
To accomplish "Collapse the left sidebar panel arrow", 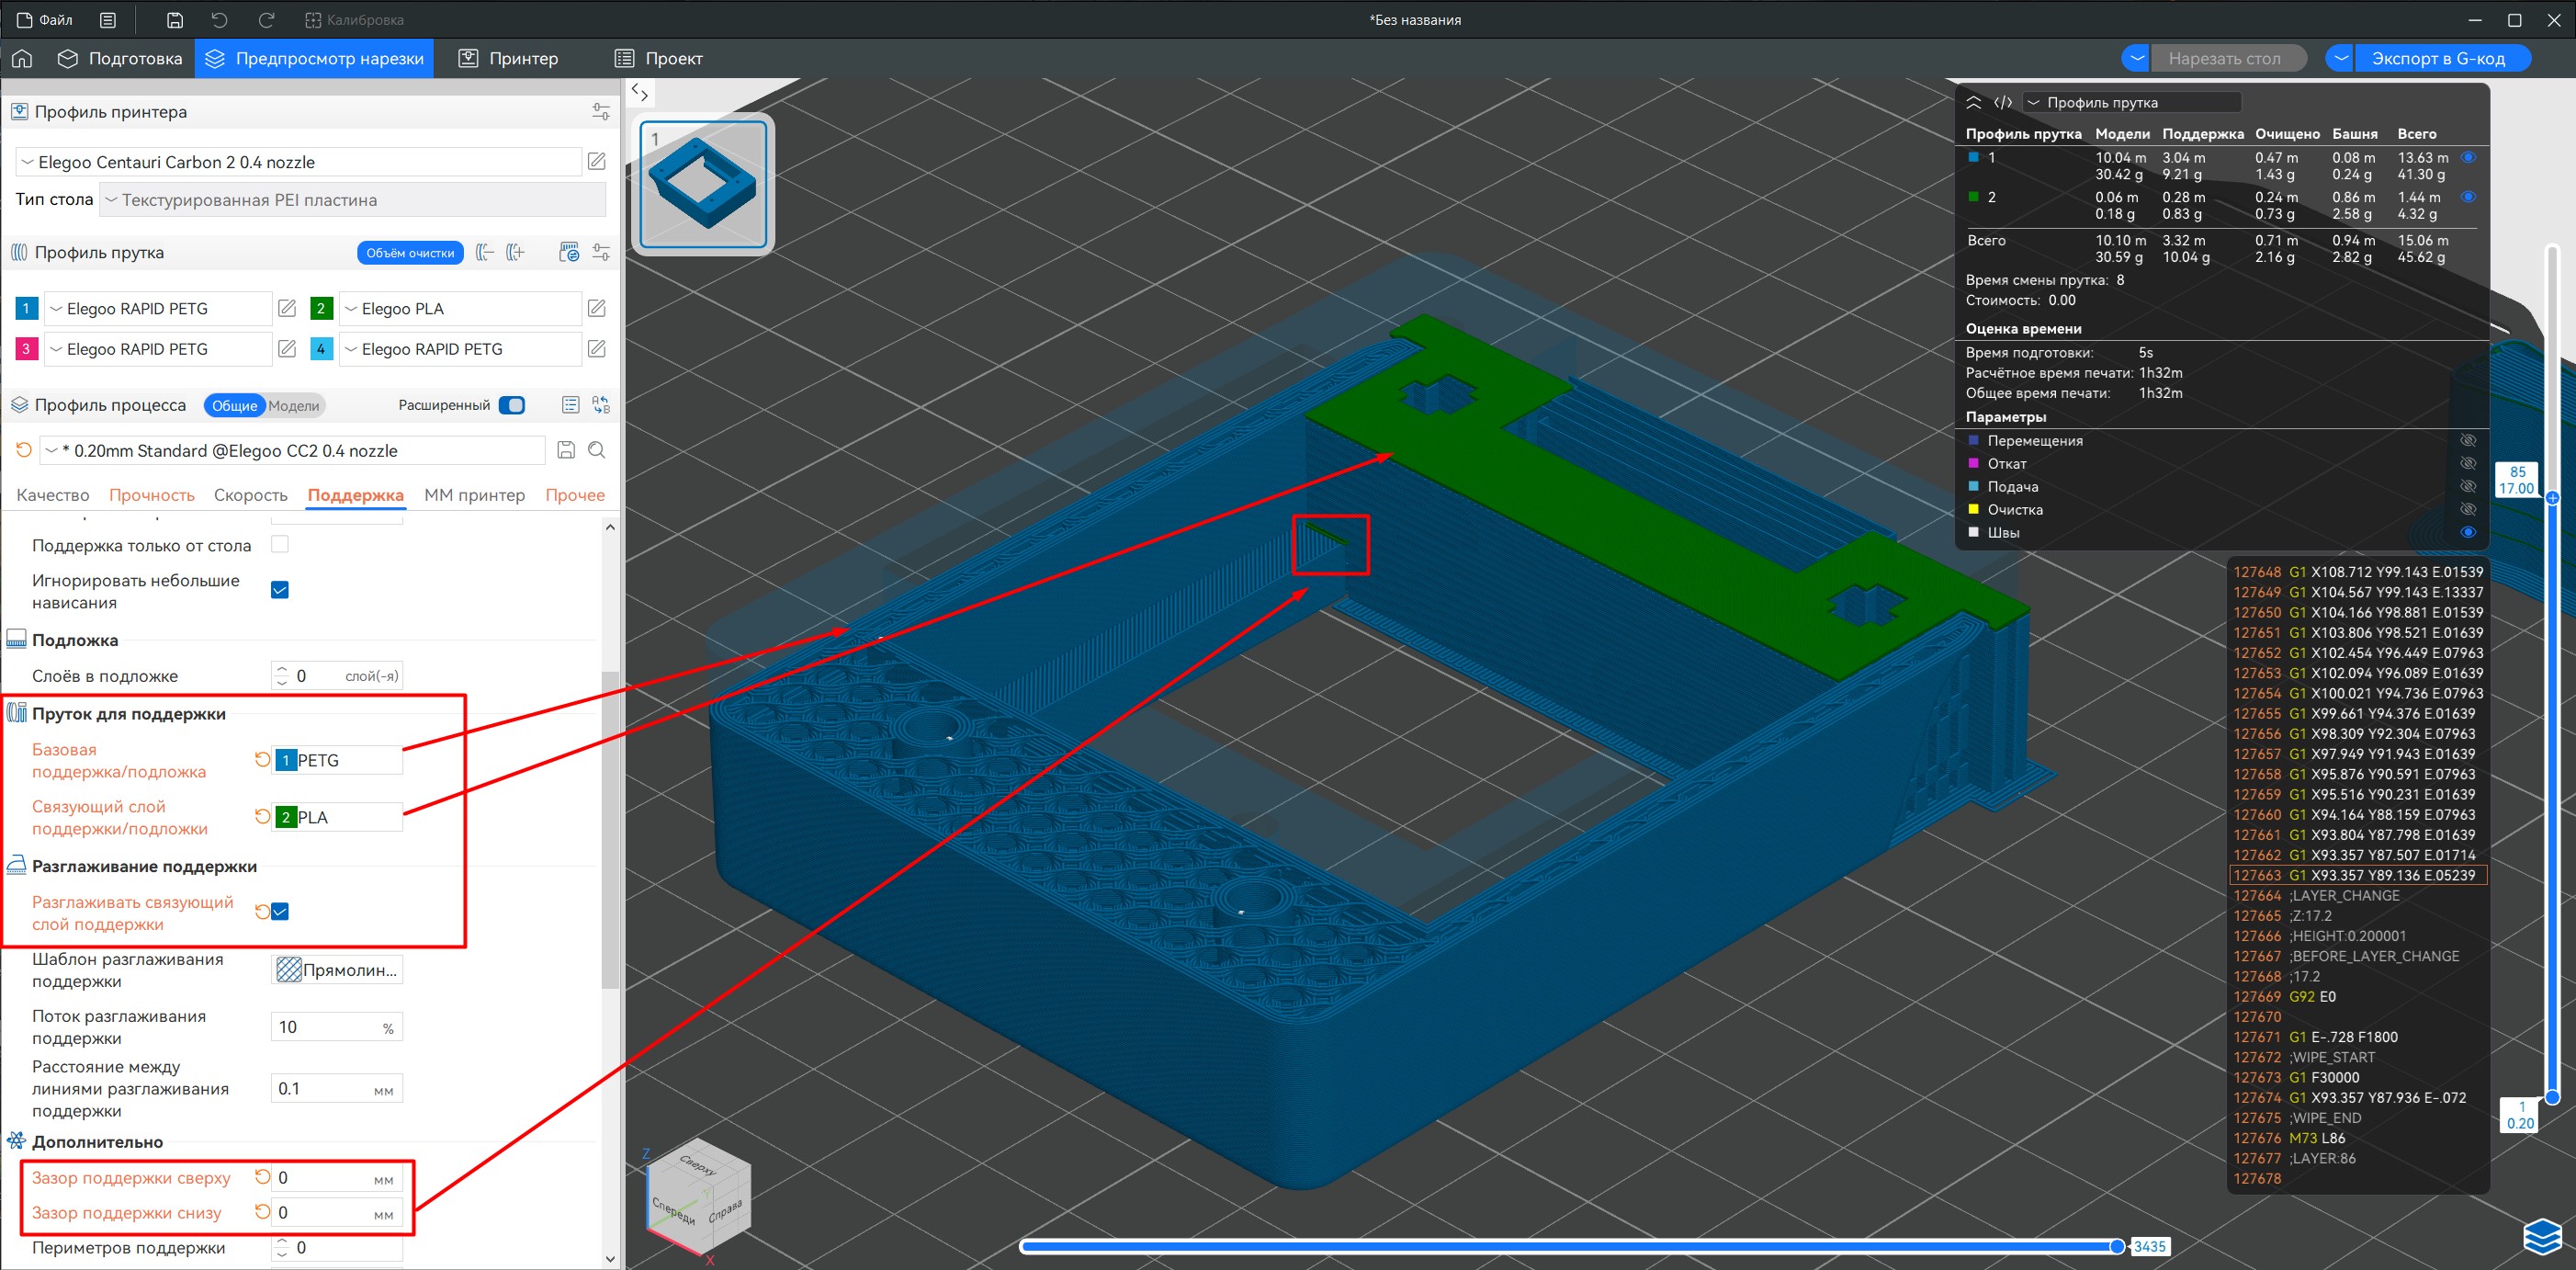I will 640,93.
